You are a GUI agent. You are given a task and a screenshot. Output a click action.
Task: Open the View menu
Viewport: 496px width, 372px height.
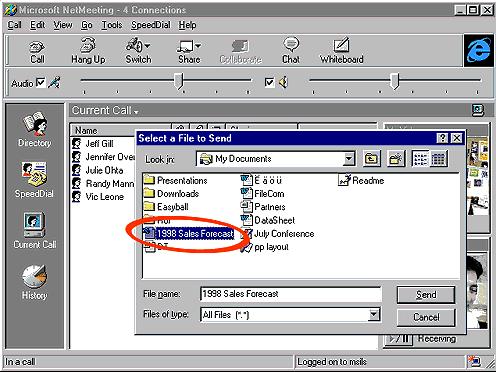click(x=63, y=25)
